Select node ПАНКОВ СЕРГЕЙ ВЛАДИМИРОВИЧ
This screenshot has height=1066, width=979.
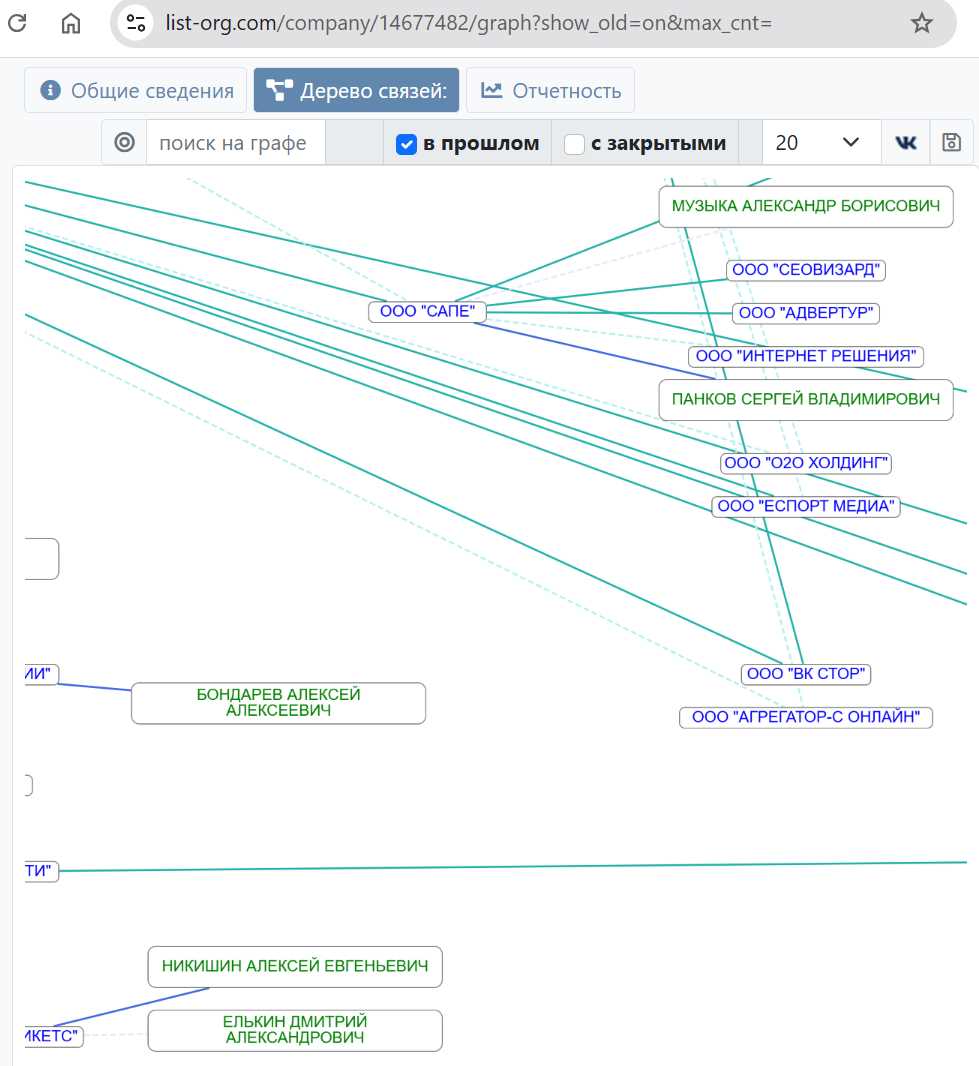point(806,399)
